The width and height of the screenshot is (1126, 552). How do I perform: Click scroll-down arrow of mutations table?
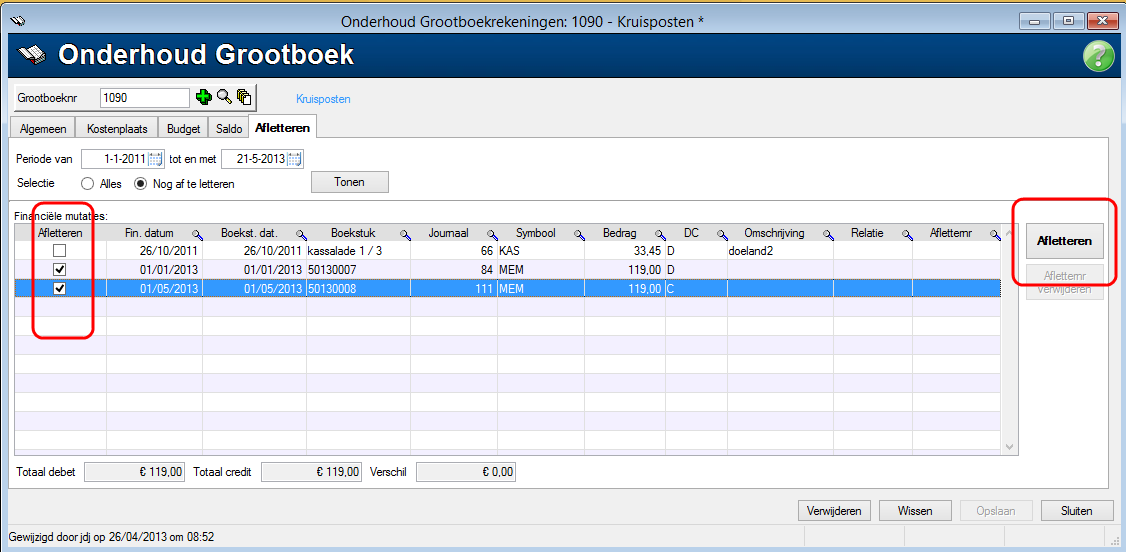(1009, 446)
